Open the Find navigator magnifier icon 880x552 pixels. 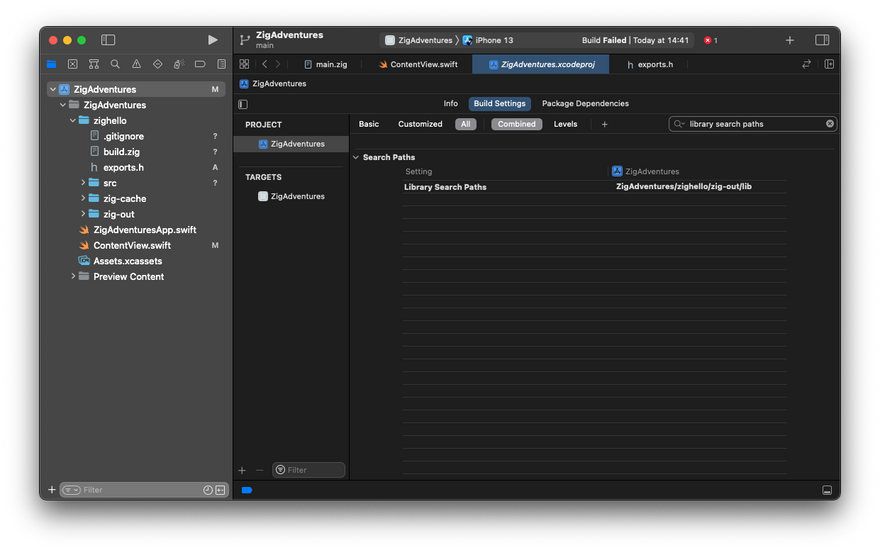pos(115,64)
